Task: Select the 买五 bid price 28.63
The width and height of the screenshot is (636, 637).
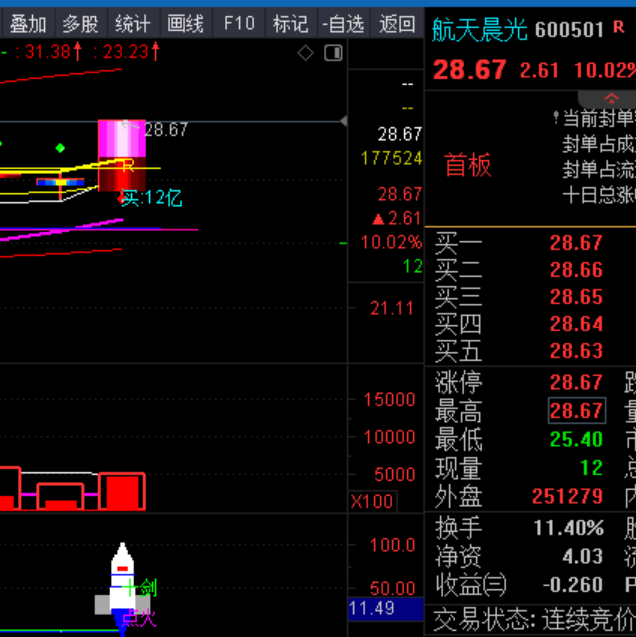Action: pyautogui.click(x=576, y=351)
